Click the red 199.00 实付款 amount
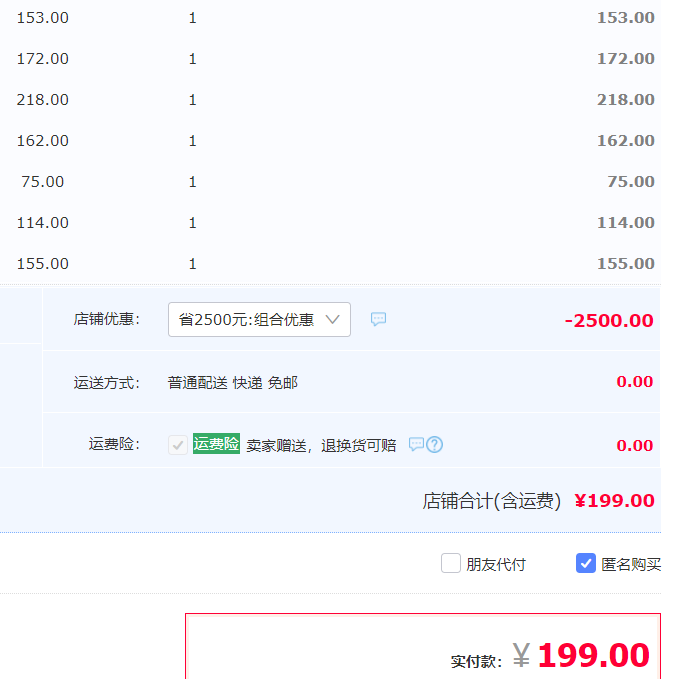This screenshot has width=681, height=679. (593, 655)
